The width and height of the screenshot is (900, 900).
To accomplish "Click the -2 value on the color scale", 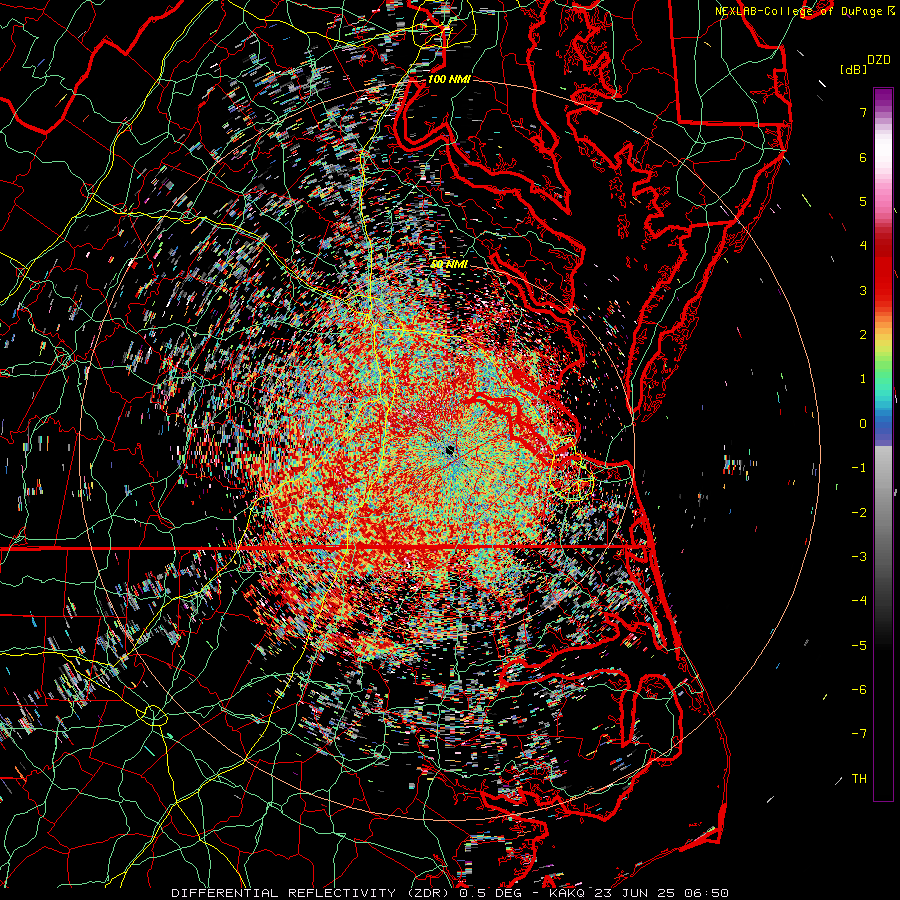I will [x=859, y=513].
